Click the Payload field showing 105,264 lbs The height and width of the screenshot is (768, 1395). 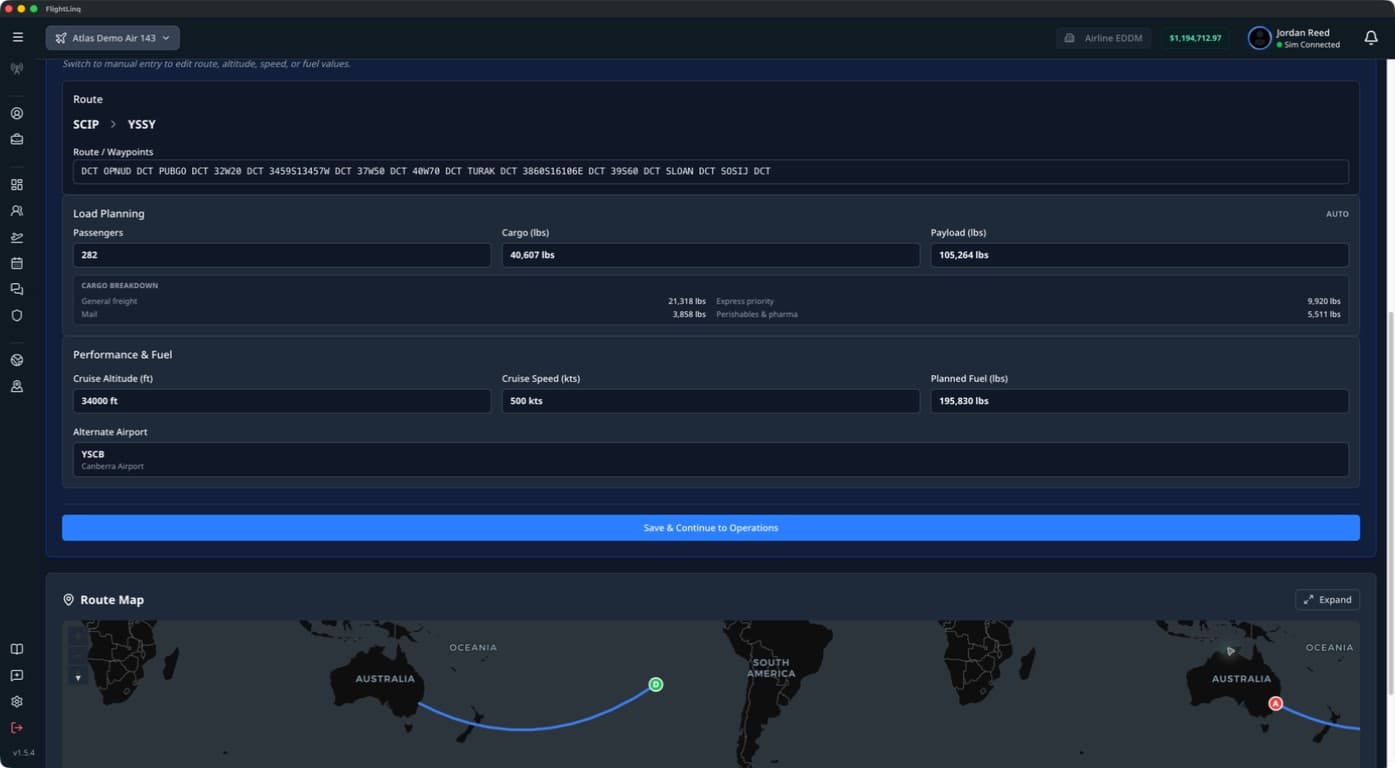pos(1139,255)
